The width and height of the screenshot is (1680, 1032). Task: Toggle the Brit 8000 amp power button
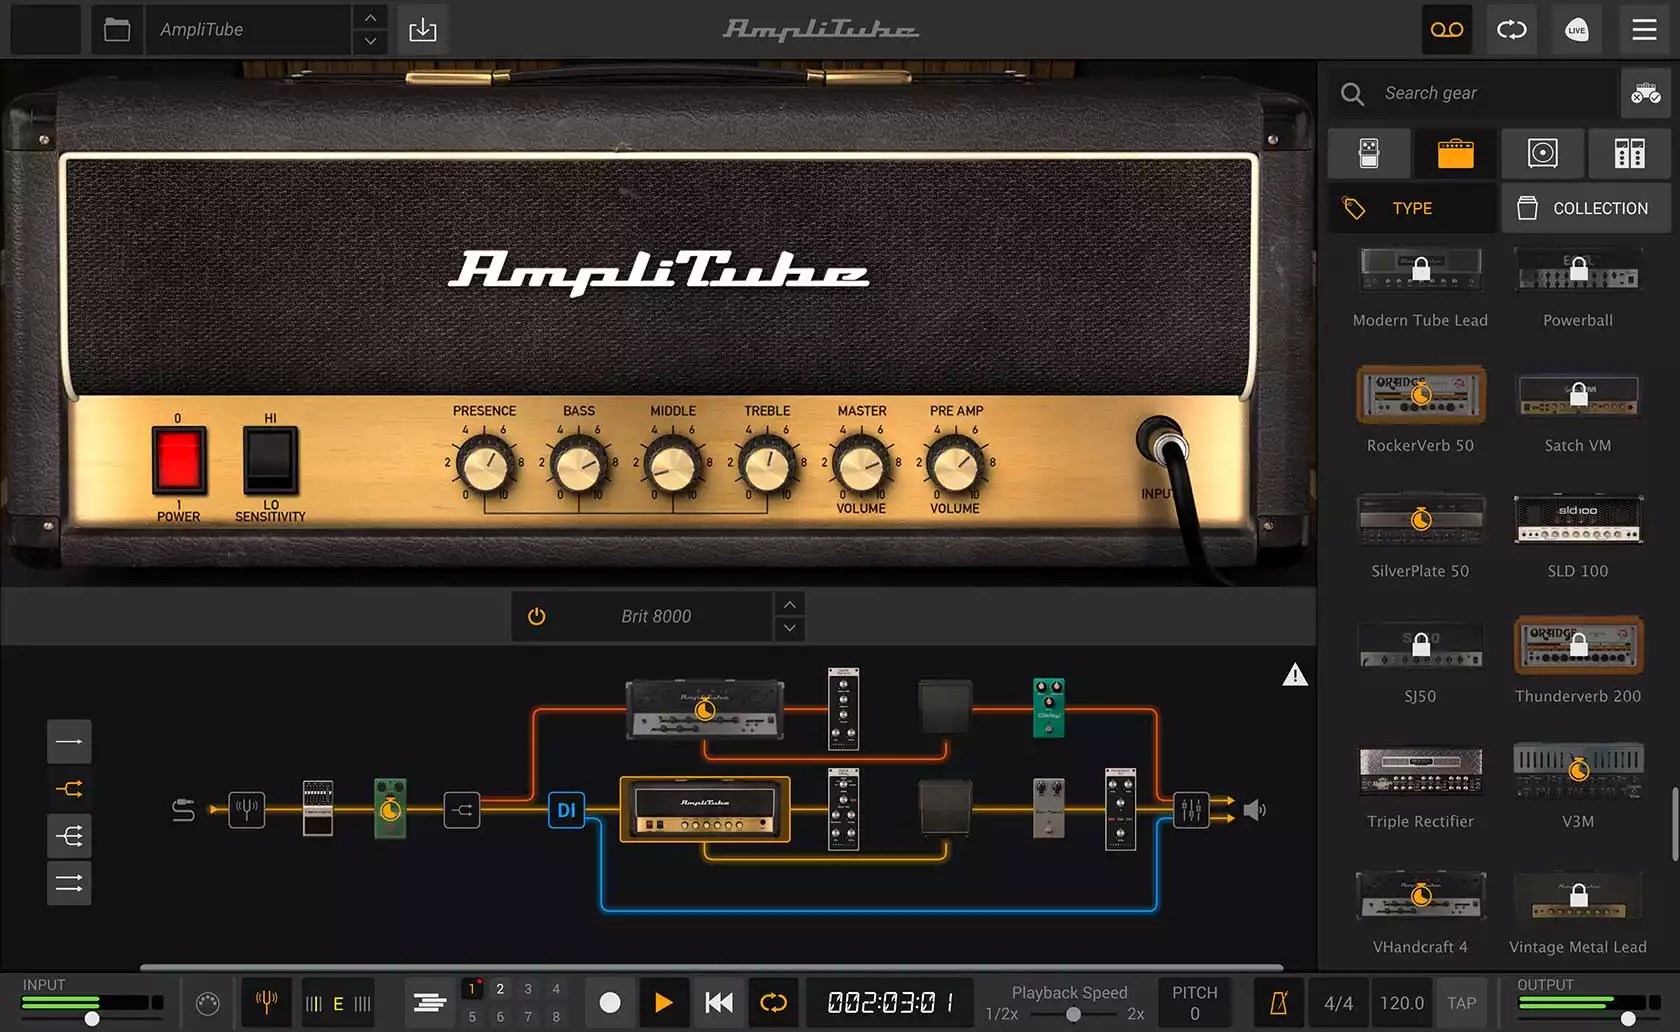(536, 616)
